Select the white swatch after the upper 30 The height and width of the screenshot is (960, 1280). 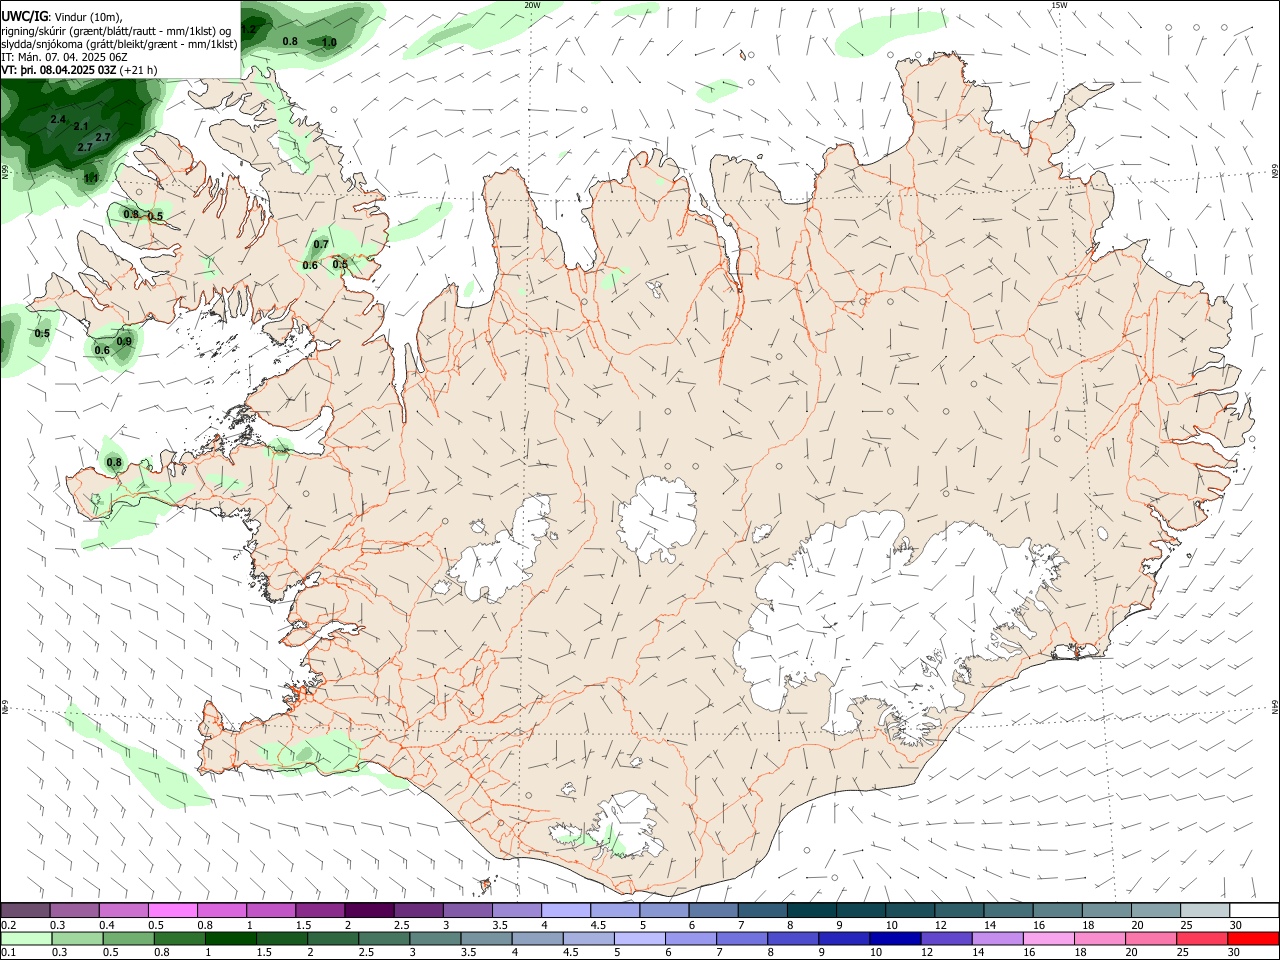pyautogui.click(x=1253, y=911)
